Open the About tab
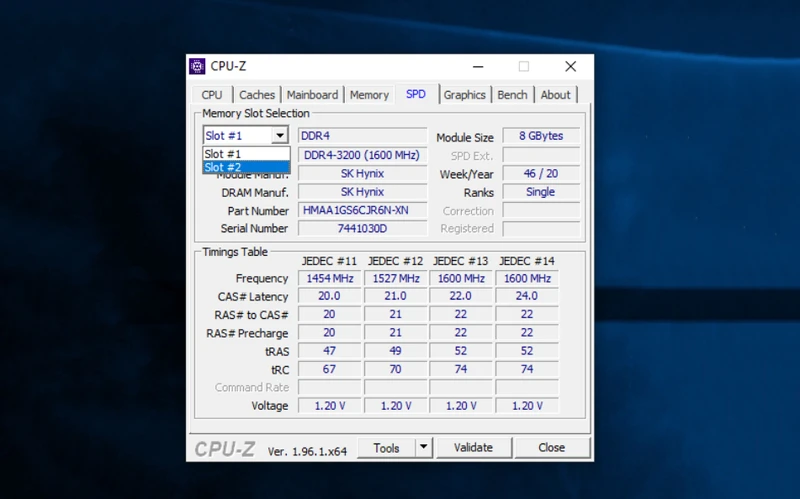Viewport: 800px width, 499px height. (556, 95)
